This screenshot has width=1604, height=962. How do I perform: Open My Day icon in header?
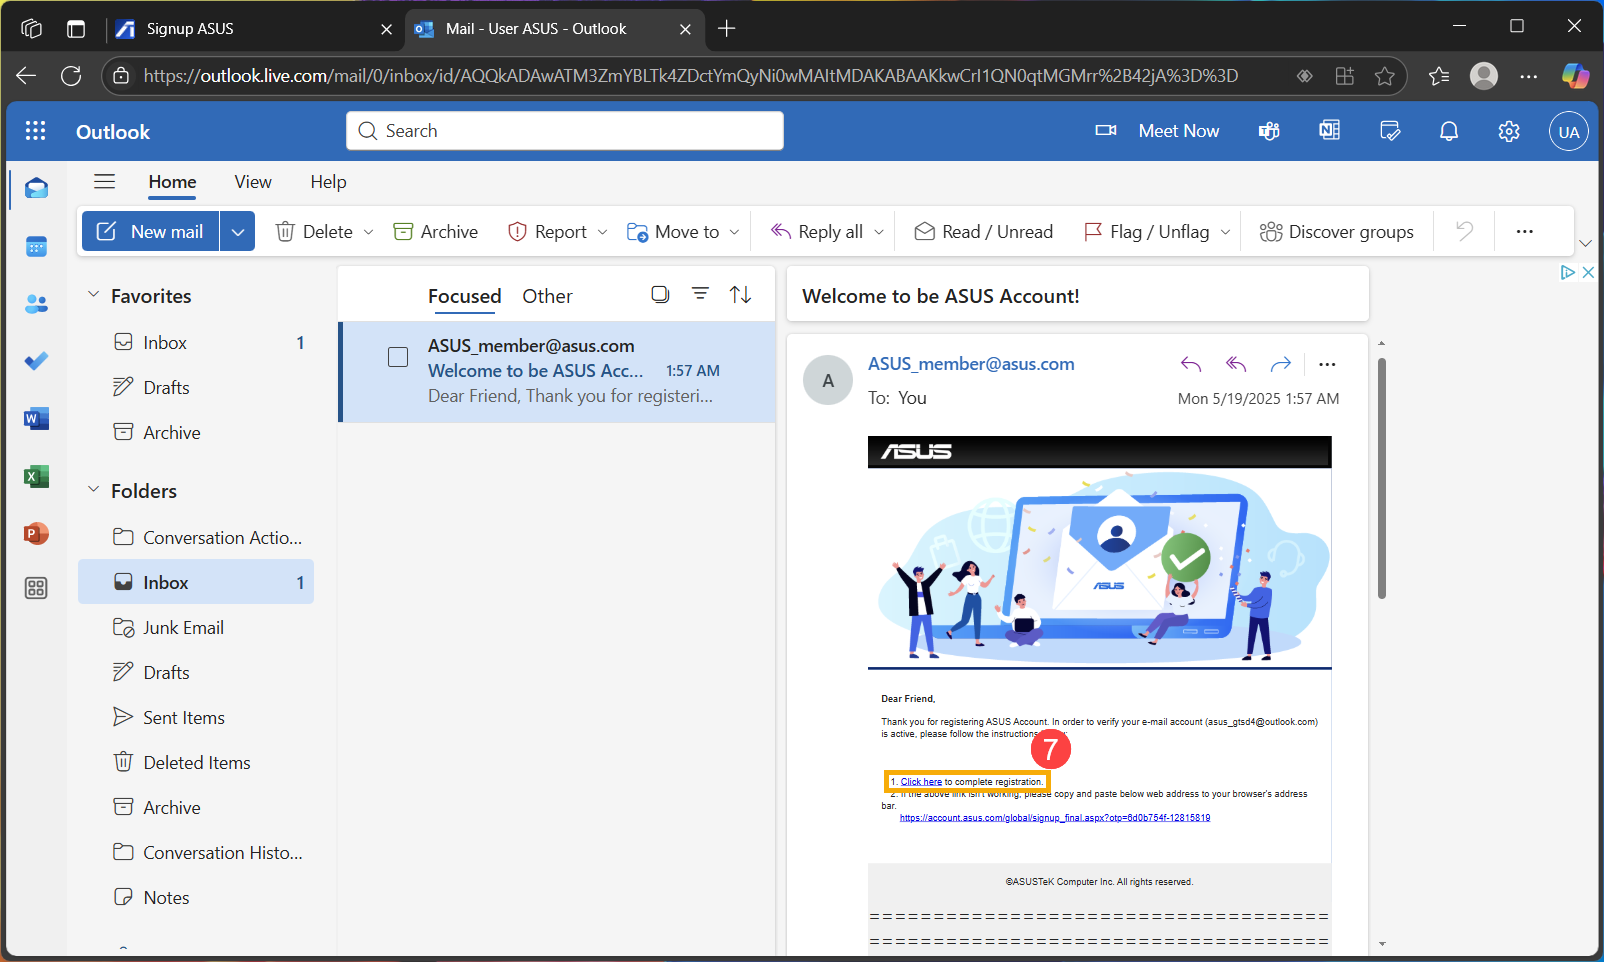(1389, 131)
